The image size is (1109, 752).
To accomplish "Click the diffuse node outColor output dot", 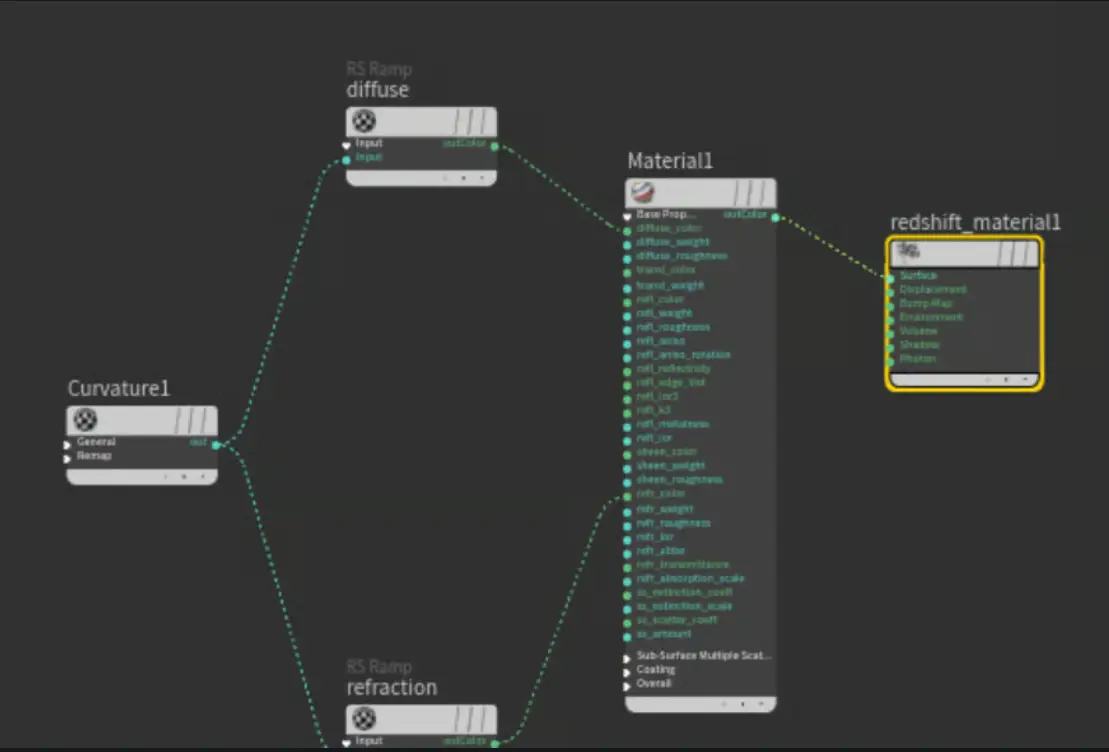I will coord(495,145).
